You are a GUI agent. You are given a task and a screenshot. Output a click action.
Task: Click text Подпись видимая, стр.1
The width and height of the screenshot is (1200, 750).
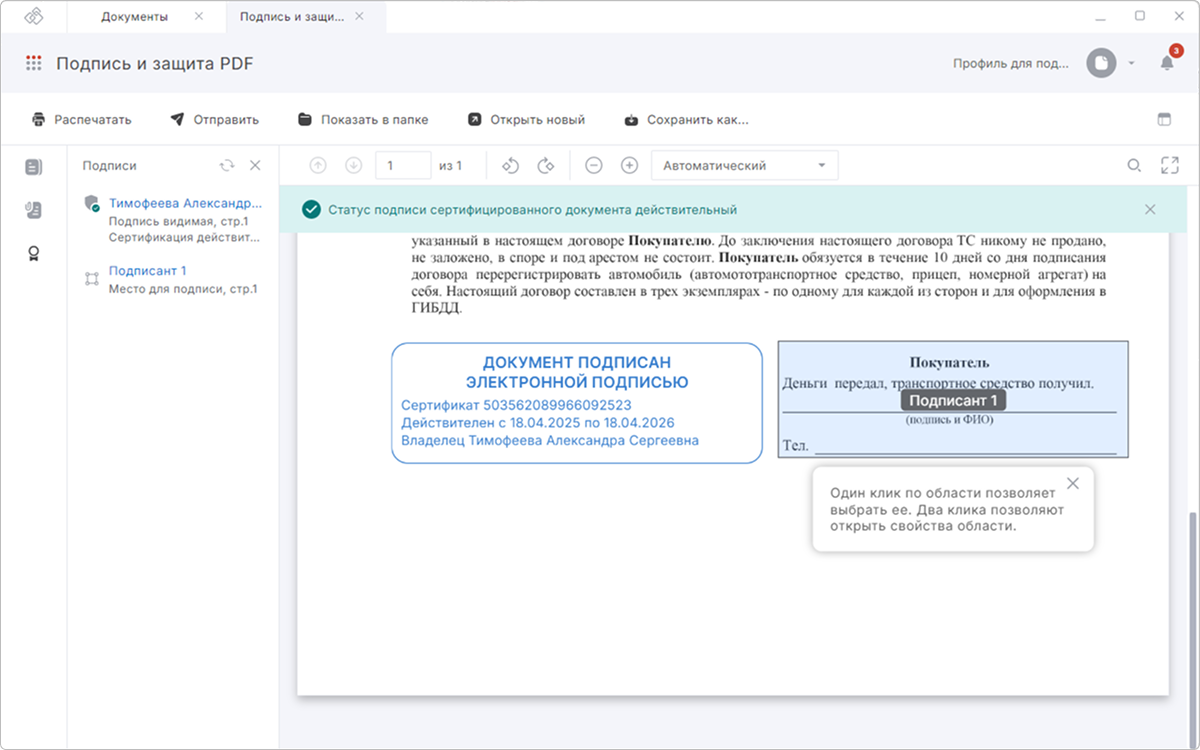[178, 221]
